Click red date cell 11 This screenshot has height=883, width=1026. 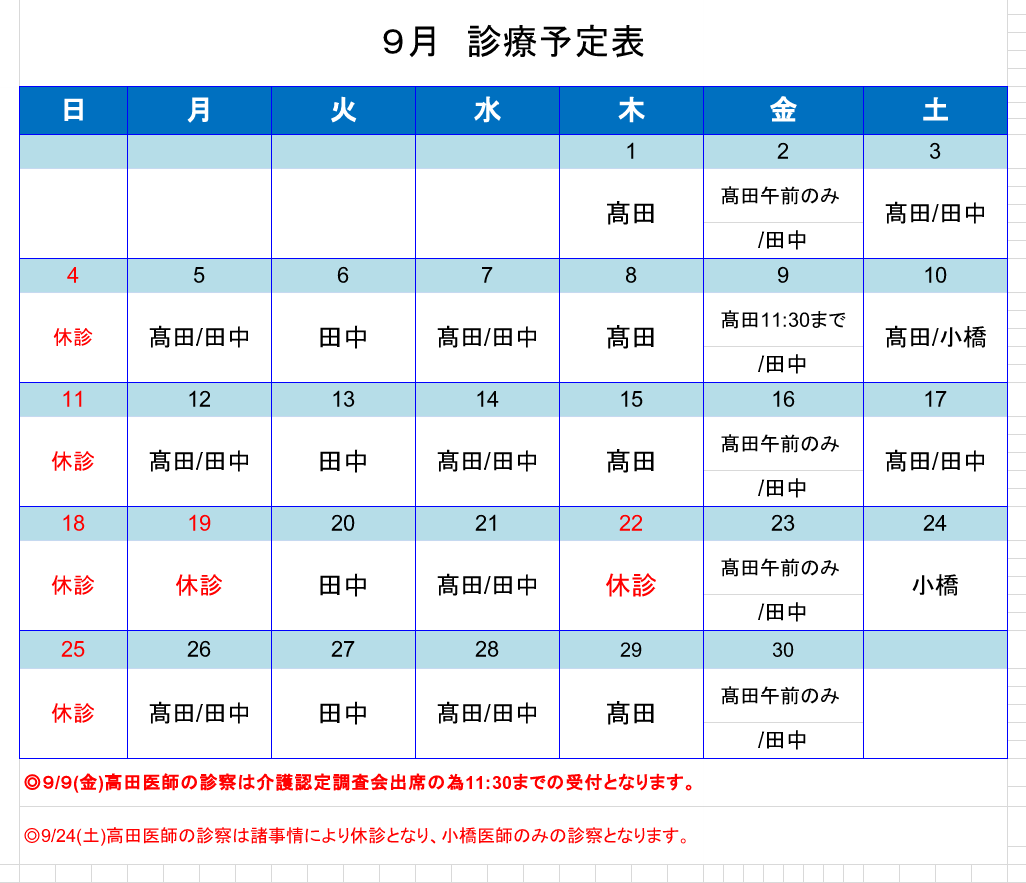pos(73,400)
